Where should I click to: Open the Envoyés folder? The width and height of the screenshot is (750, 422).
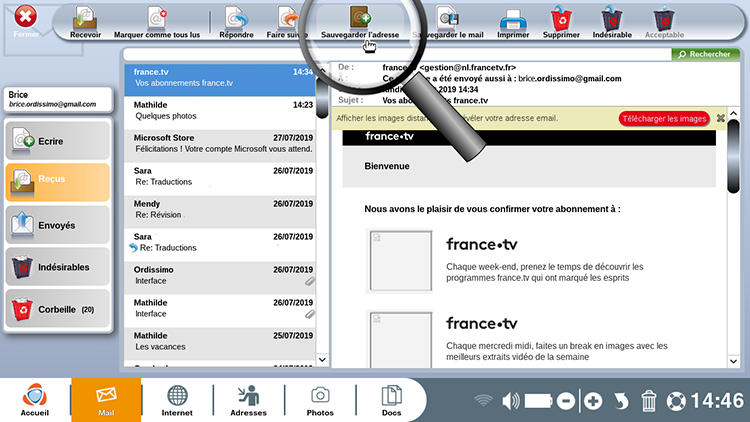coord(57,225)
